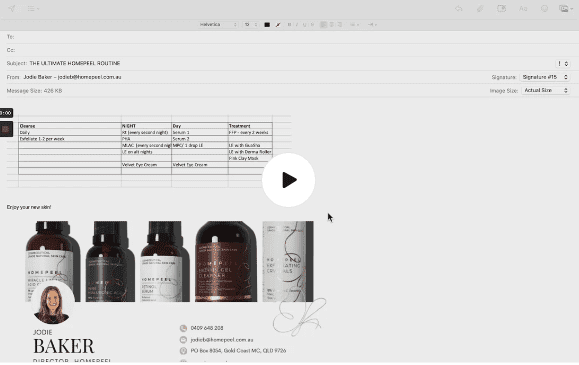579x365 pixels.
Task: Click the Exfoliating Crystals bottle image
Action: pos(288,261)
